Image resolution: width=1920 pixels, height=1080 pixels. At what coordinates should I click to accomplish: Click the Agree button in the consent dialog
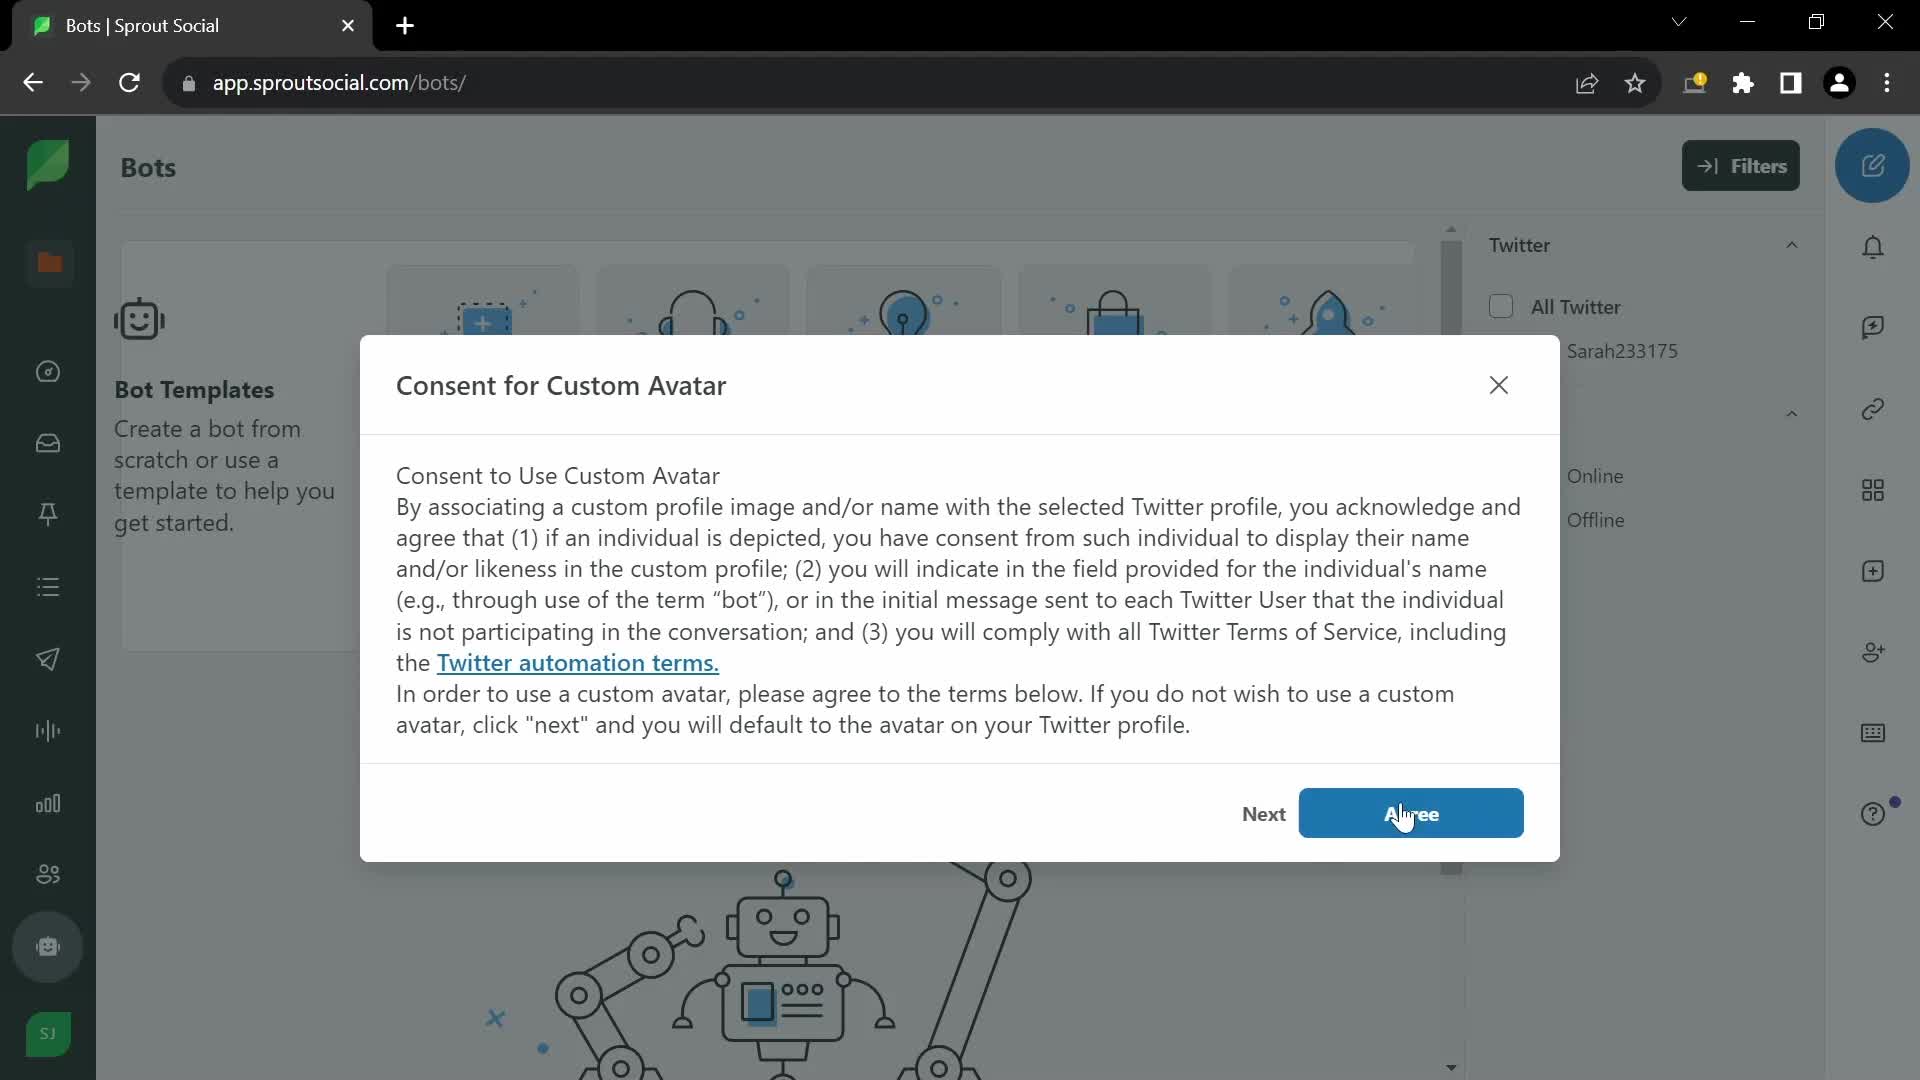(x=1410, y=813)
